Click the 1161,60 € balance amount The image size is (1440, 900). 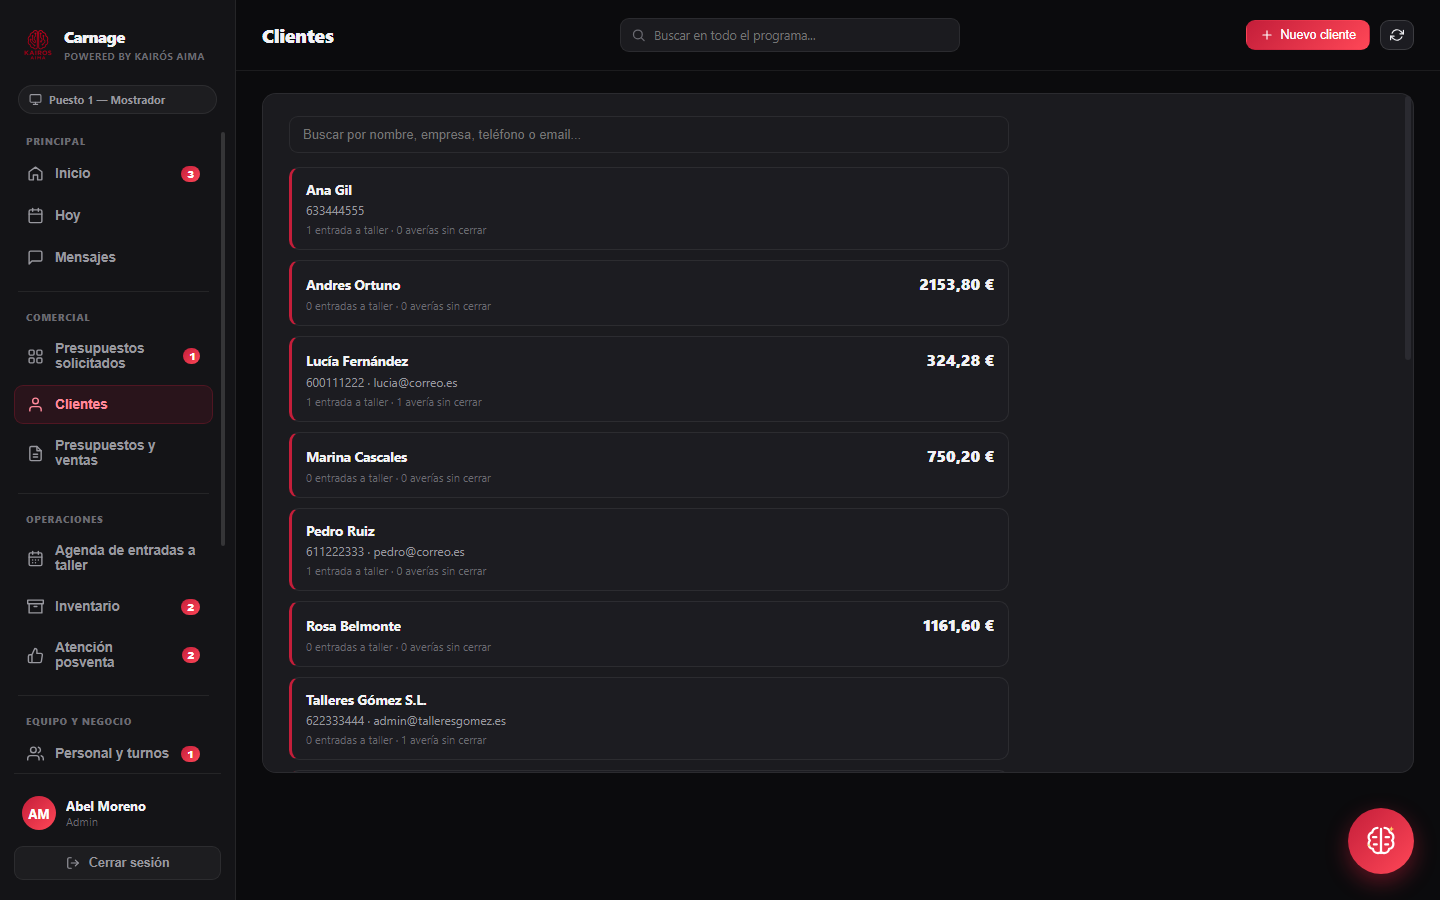(x=958, y=626)
